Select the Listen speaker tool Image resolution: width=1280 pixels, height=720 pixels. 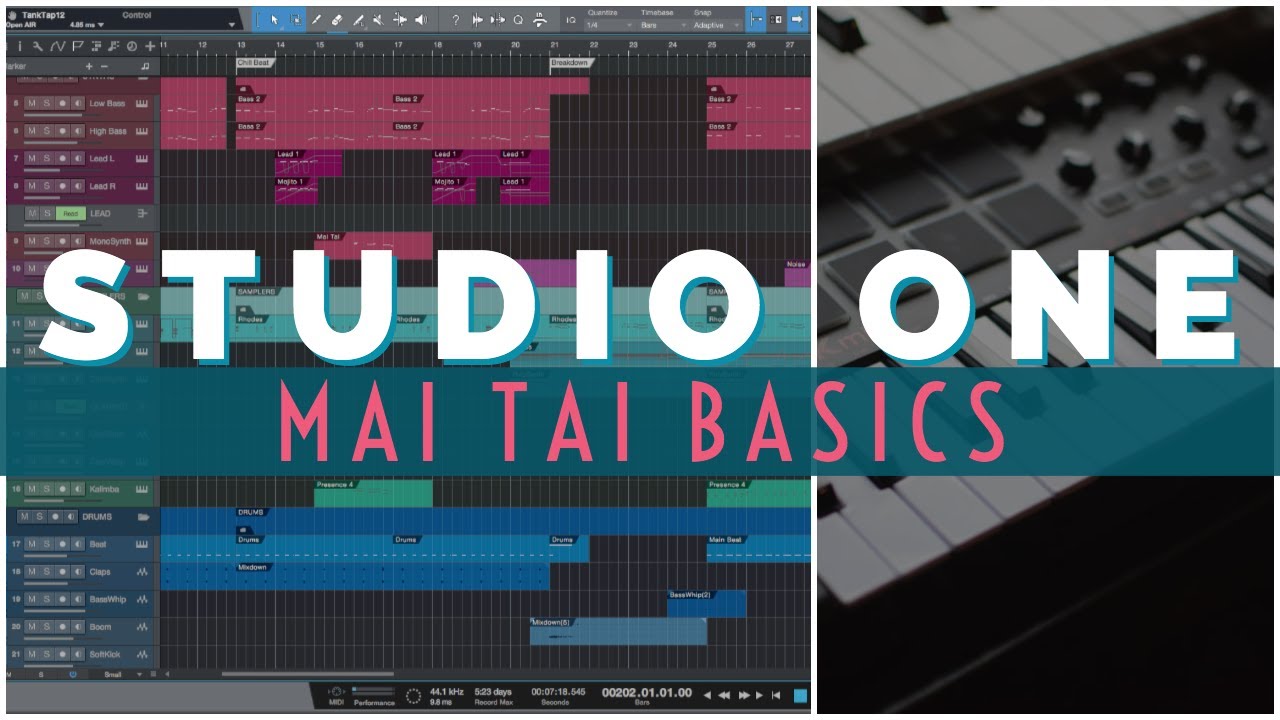pos(420,19)
